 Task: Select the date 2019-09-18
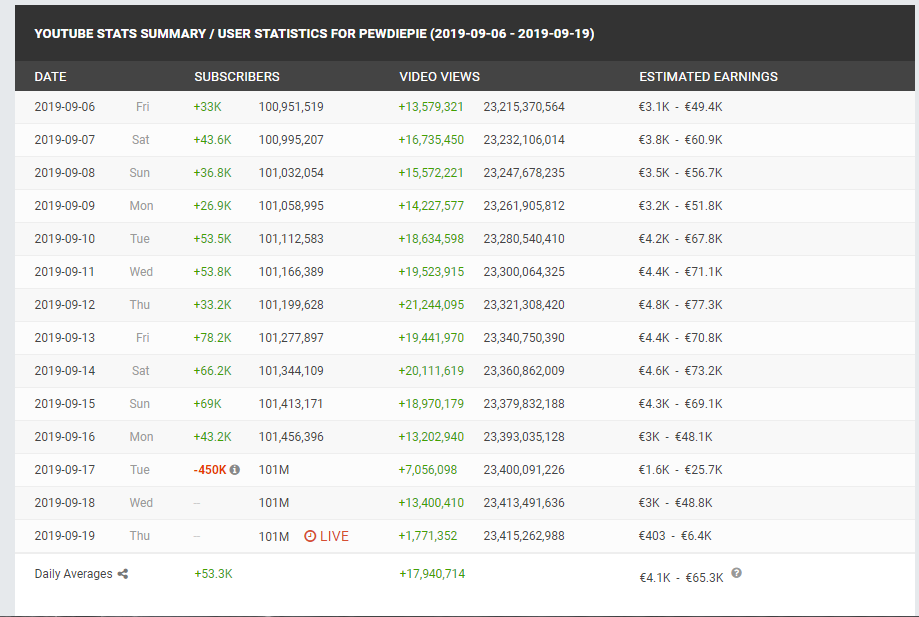pyautogui.click(x=64, y=503)
